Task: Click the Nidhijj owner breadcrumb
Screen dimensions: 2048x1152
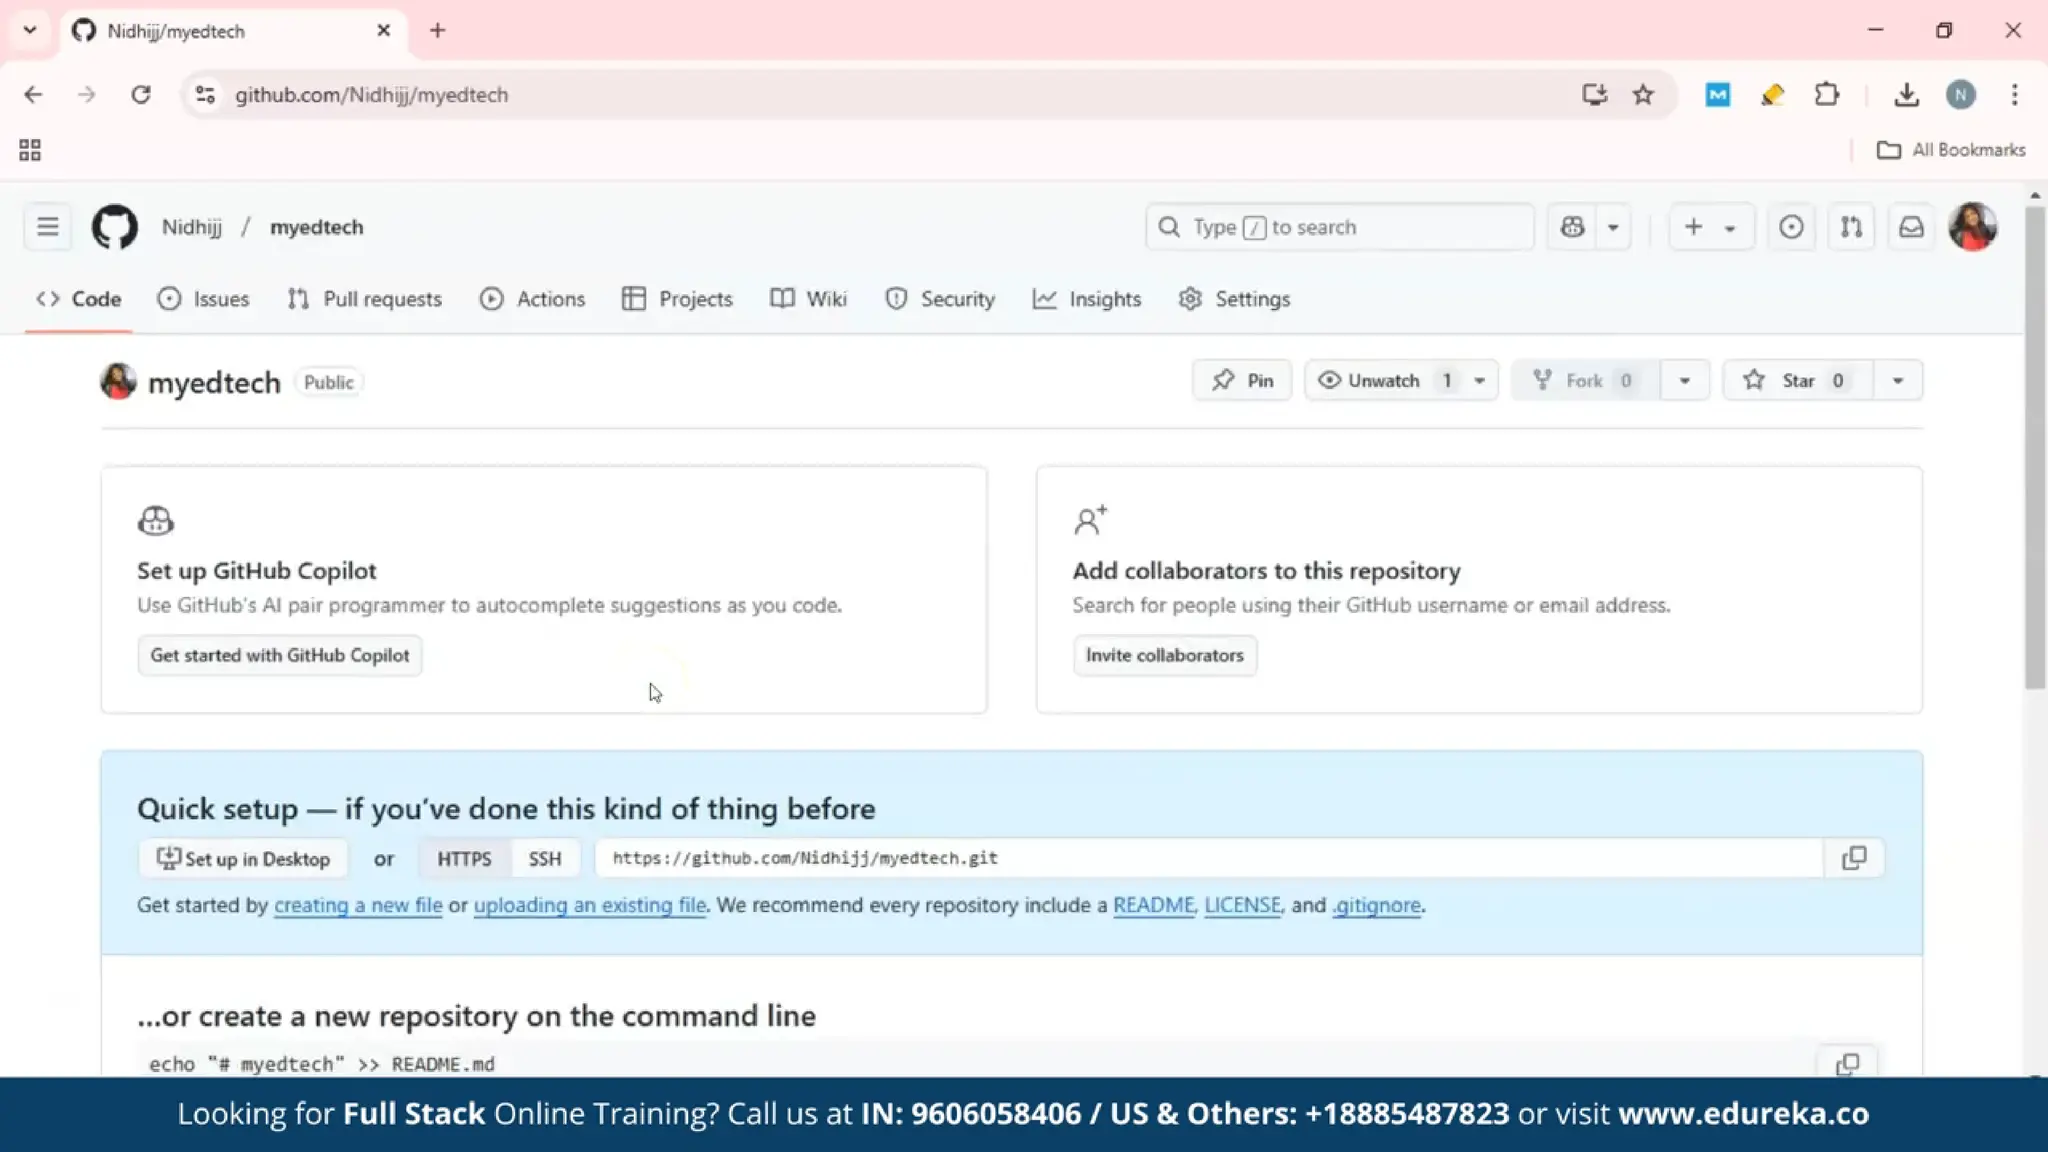Action: (x=192, y=227)
